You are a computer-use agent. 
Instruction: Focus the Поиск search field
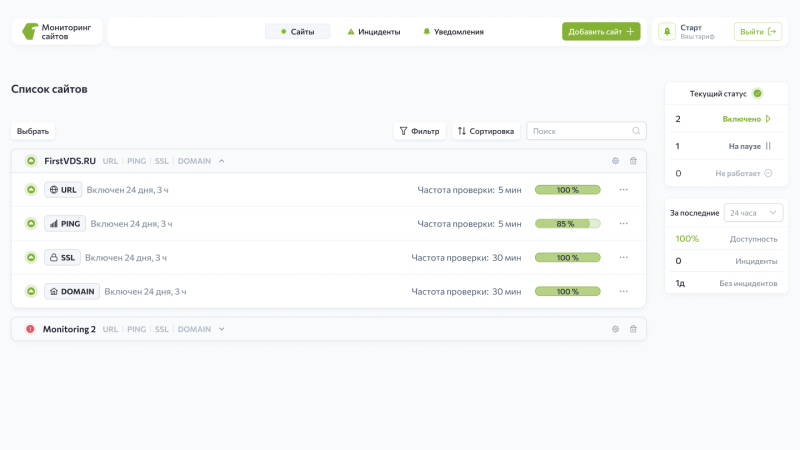(x=586, y=131)
